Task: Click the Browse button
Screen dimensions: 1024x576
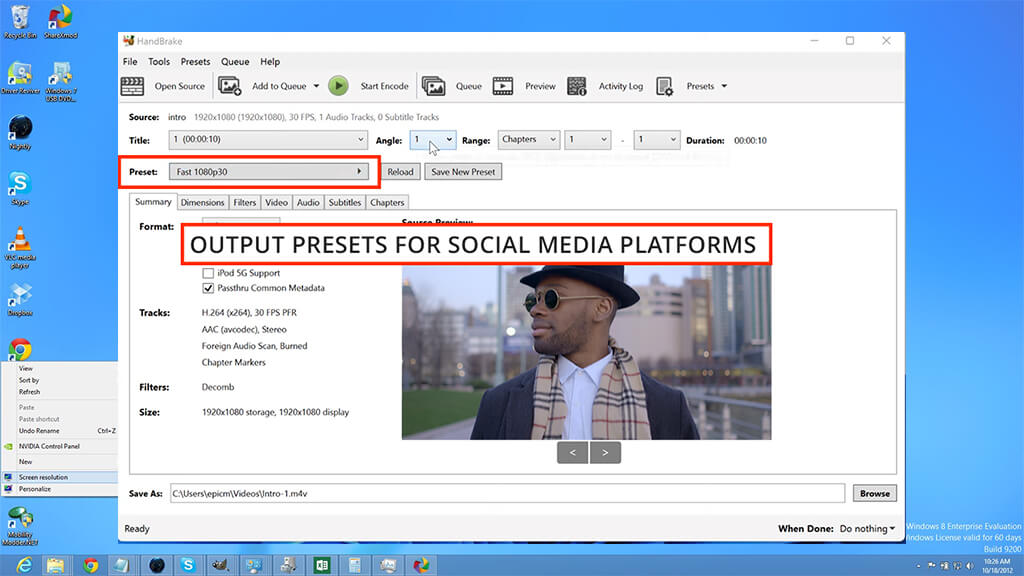Action: point(874,493)
